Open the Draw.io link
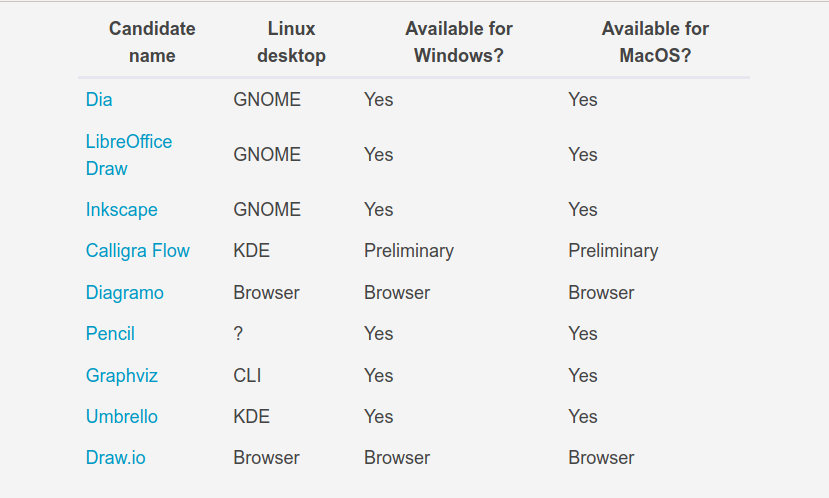 pyautogui.click(x=115, y=458)
